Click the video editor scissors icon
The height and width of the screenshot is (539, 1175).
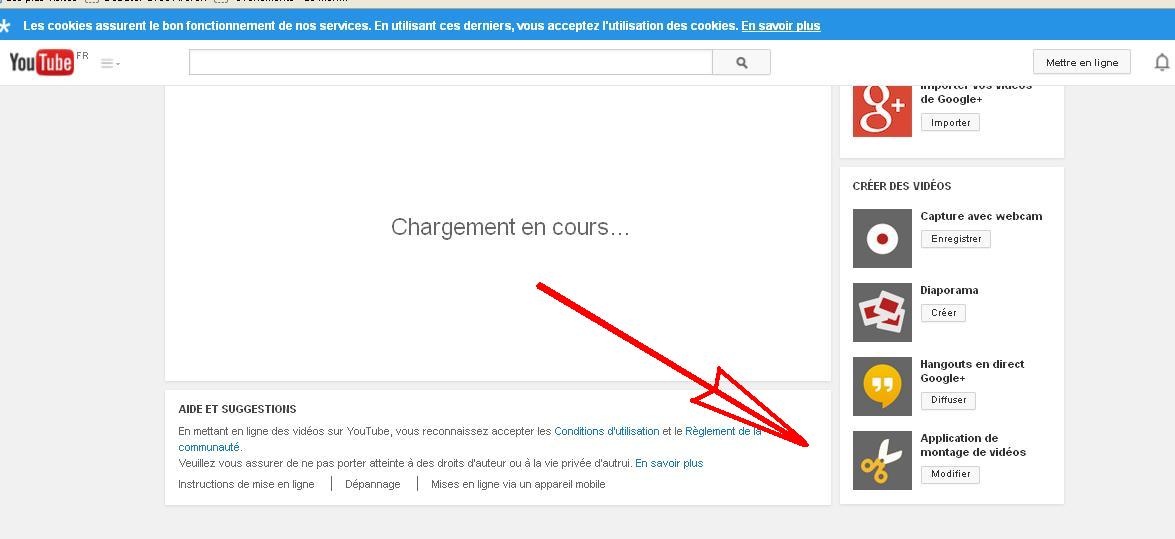point(882,460)
